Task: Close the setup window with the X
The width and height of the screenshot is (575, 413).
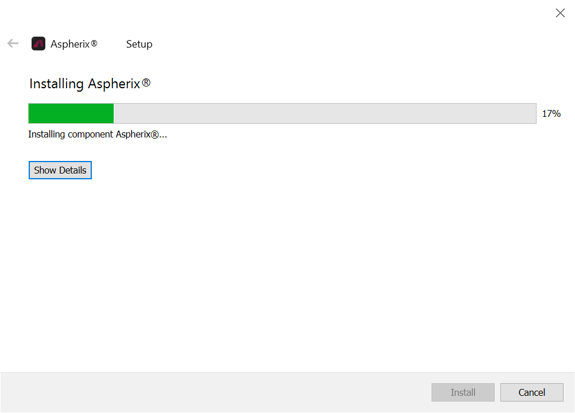Action: 560,13
